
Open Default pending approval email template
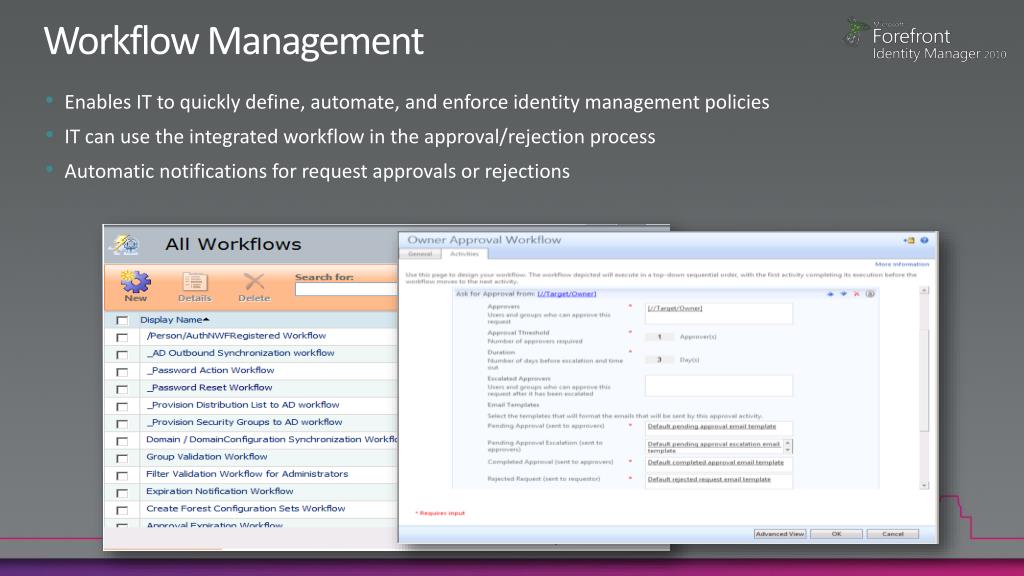(x=712, y=426)
